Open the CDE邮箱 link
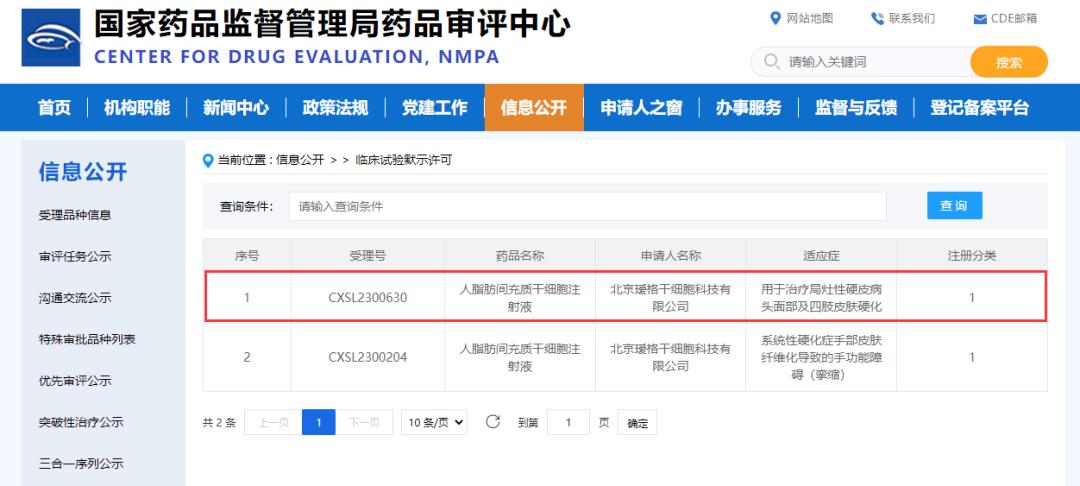The image size is (1080, 486). (1013, 19)
